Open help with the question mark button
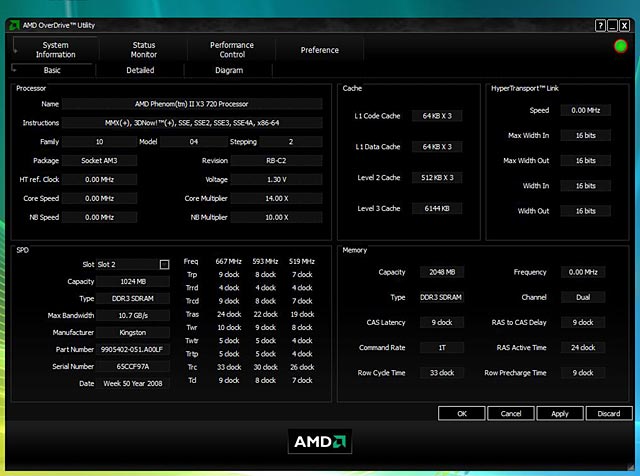Screen dimensions: 640x476 pos(600,26)
